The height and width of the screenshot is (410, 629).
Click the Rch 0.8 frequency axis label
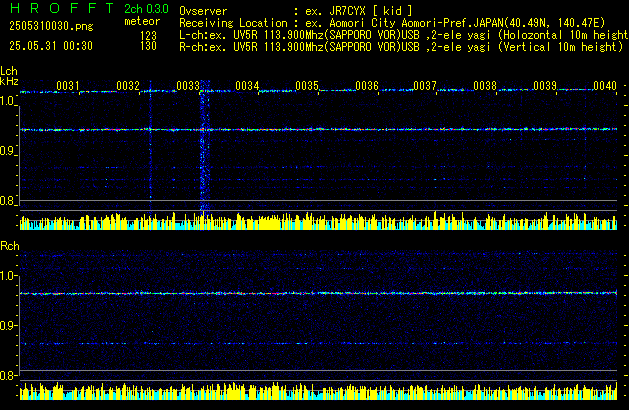[7, 375]
